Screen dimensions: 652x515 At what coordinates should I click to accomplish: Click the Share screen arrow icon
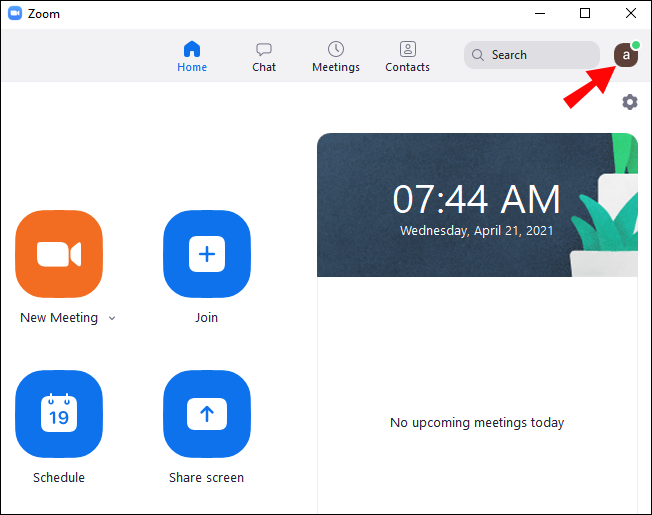pyautogui.click(x=207, y=414)
